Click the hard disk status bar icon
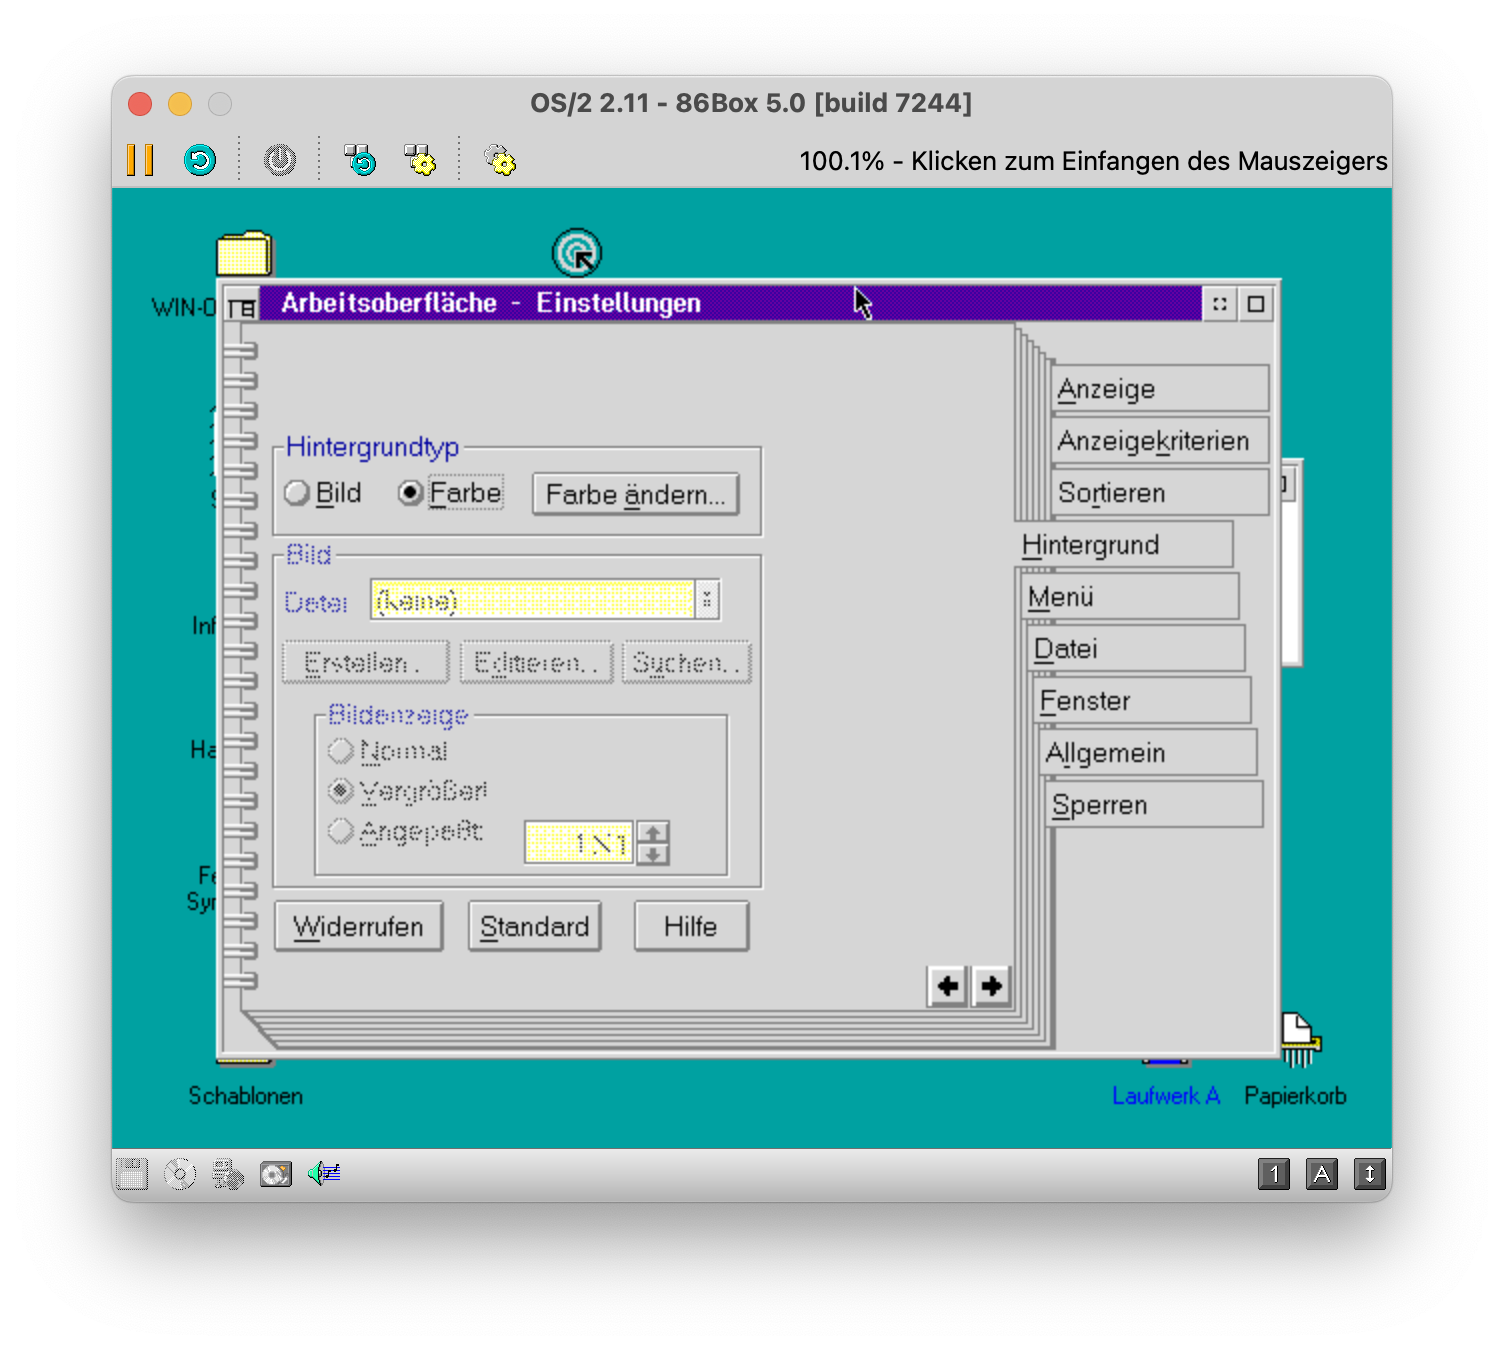The image size is (1504, 1350). tap(276, 1173)
